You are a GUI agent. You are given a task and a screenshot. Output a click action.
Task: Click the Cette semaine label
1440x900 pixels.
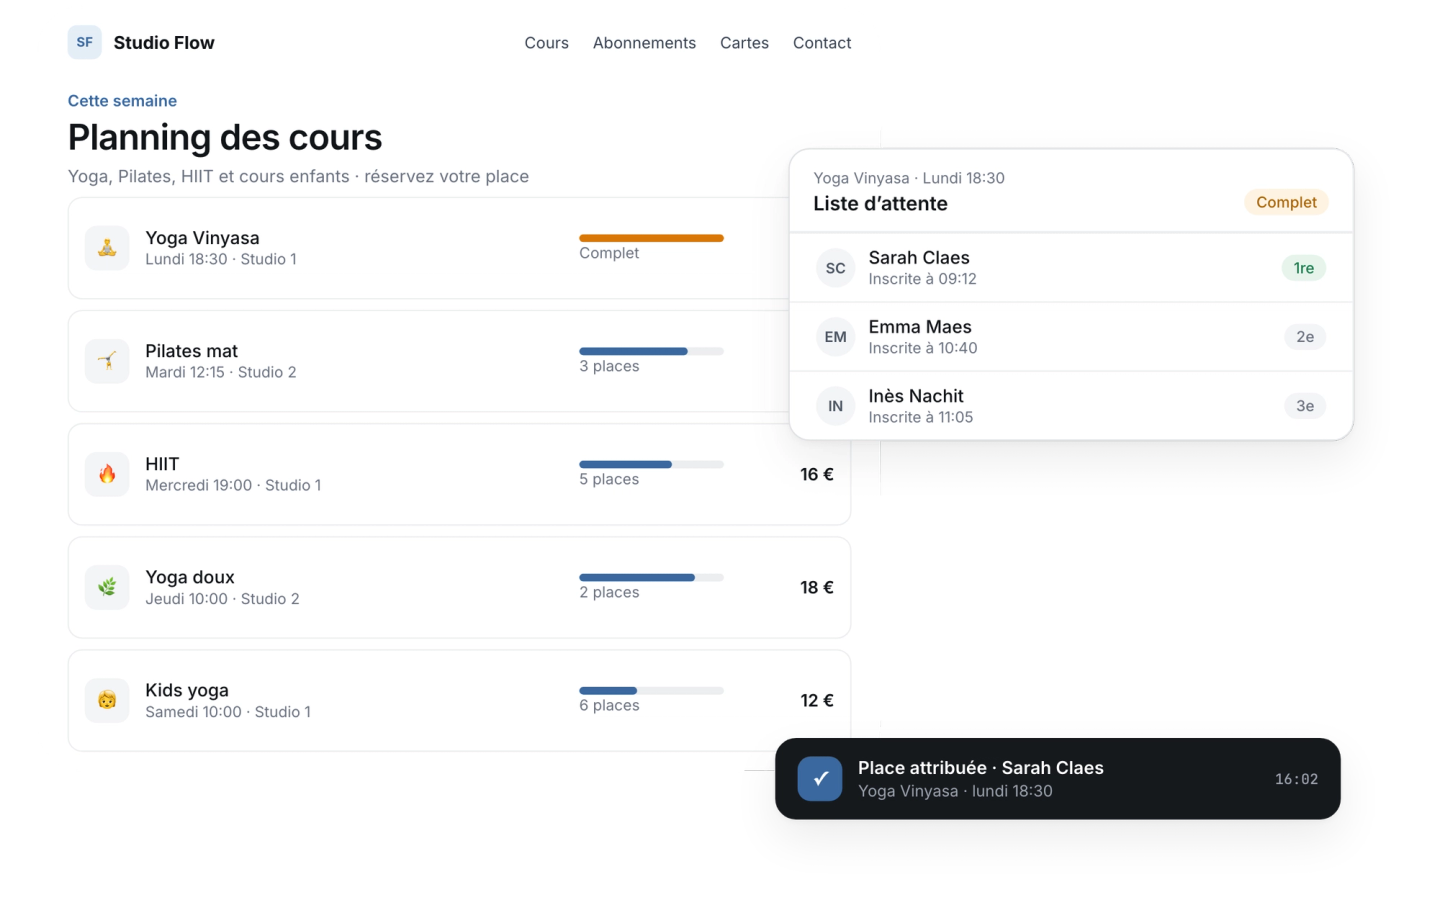122,101
